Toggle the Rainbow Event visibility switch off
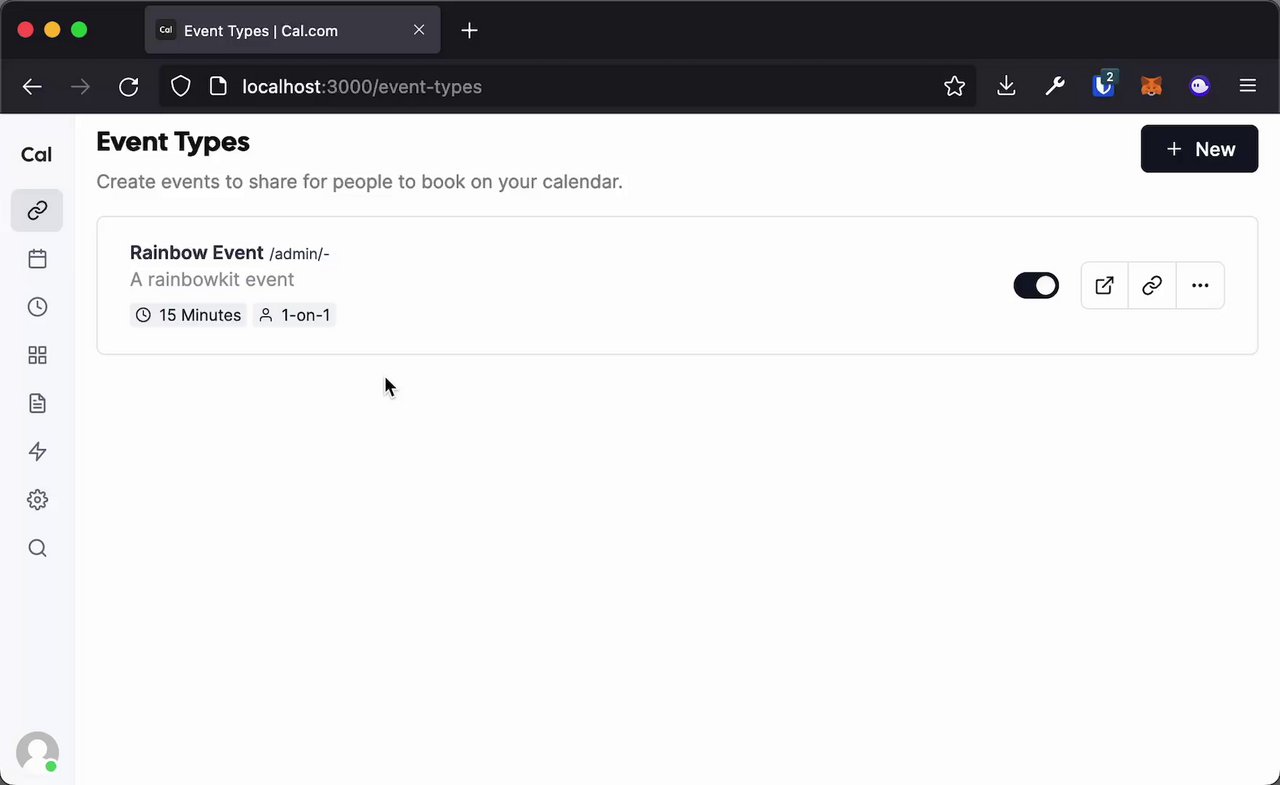Viewport: 1280px width, 785px height. pyautogui.click(x=1036, y=286)
